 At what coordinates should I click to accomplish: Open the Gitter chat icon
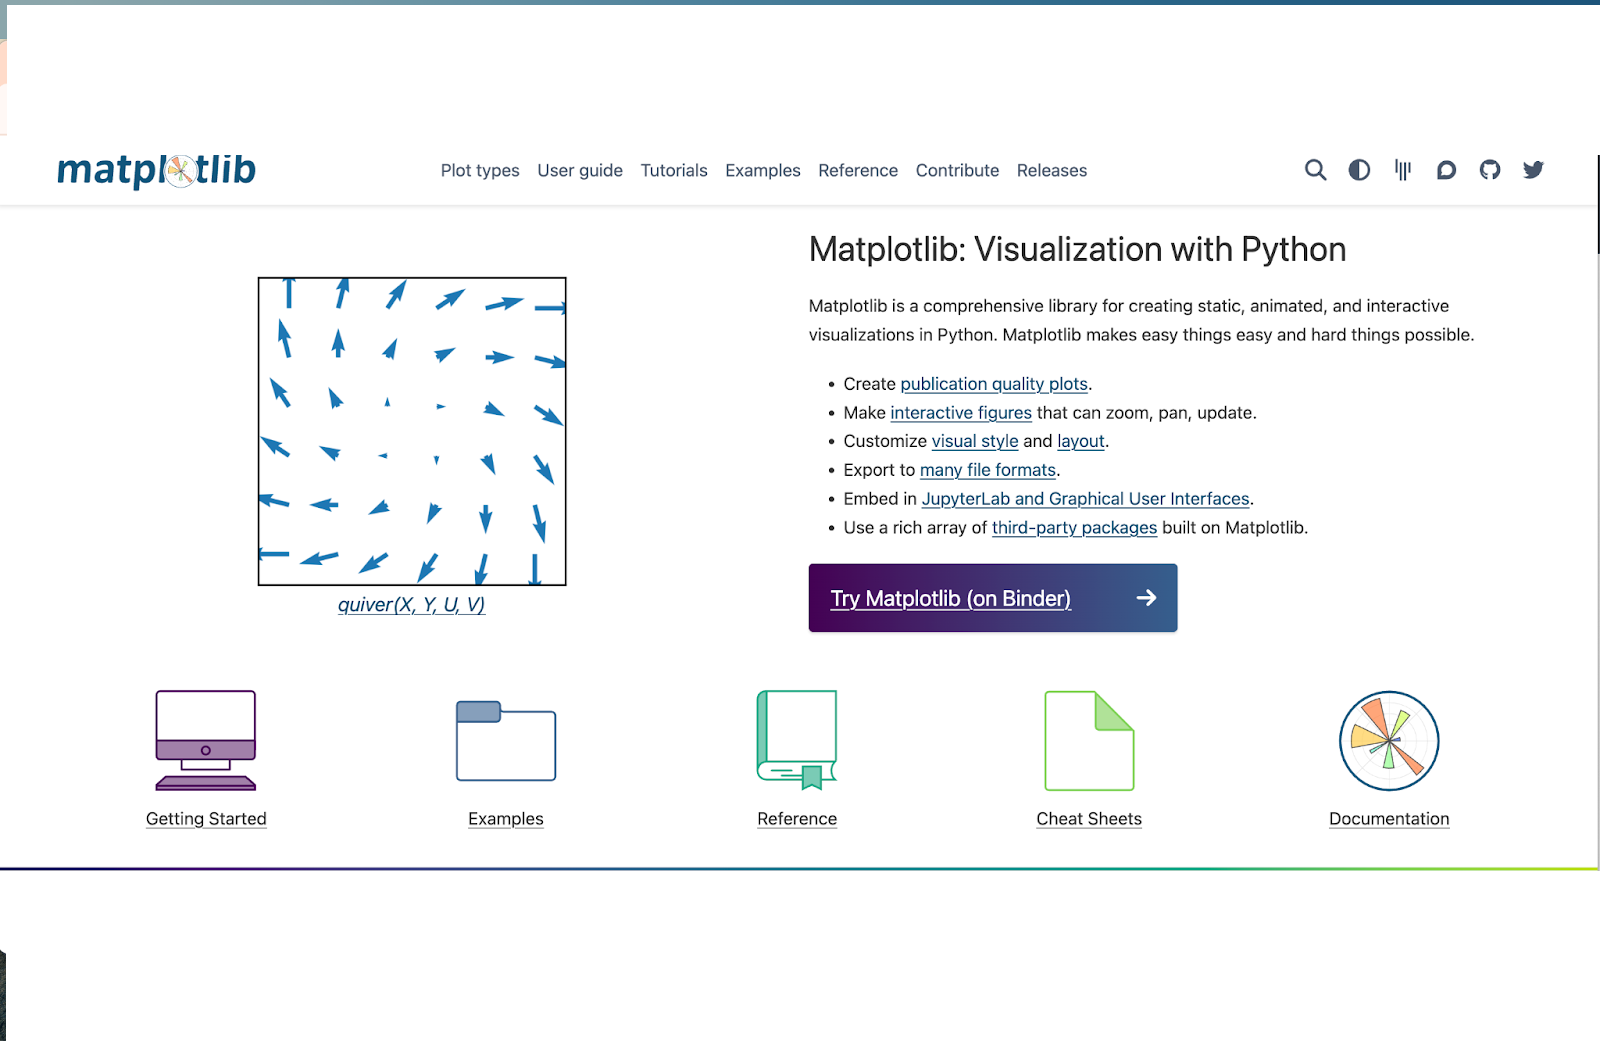click(1403, 170)
